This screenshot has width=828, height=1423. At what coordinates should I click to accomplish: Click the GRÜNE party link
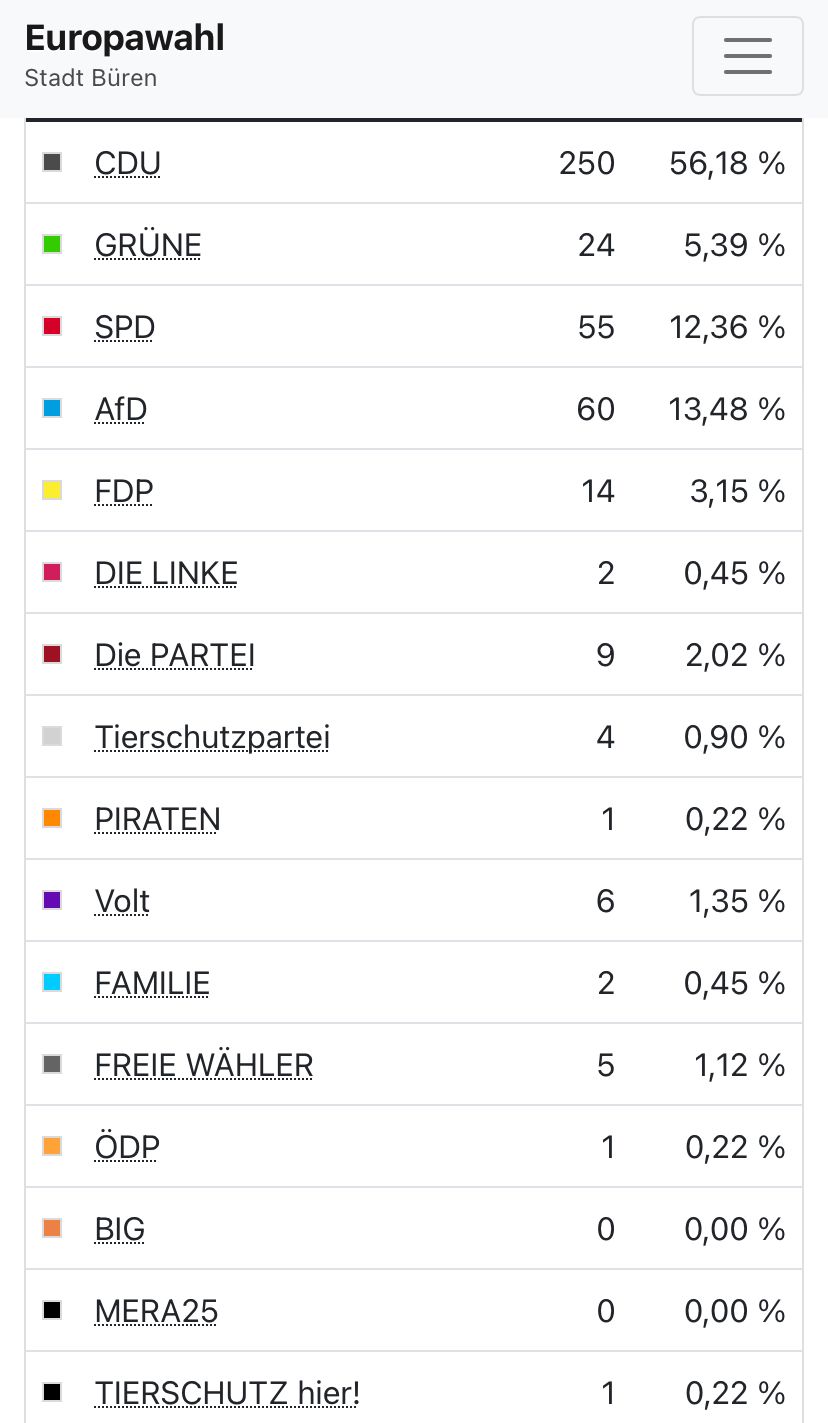pos(148,245)
